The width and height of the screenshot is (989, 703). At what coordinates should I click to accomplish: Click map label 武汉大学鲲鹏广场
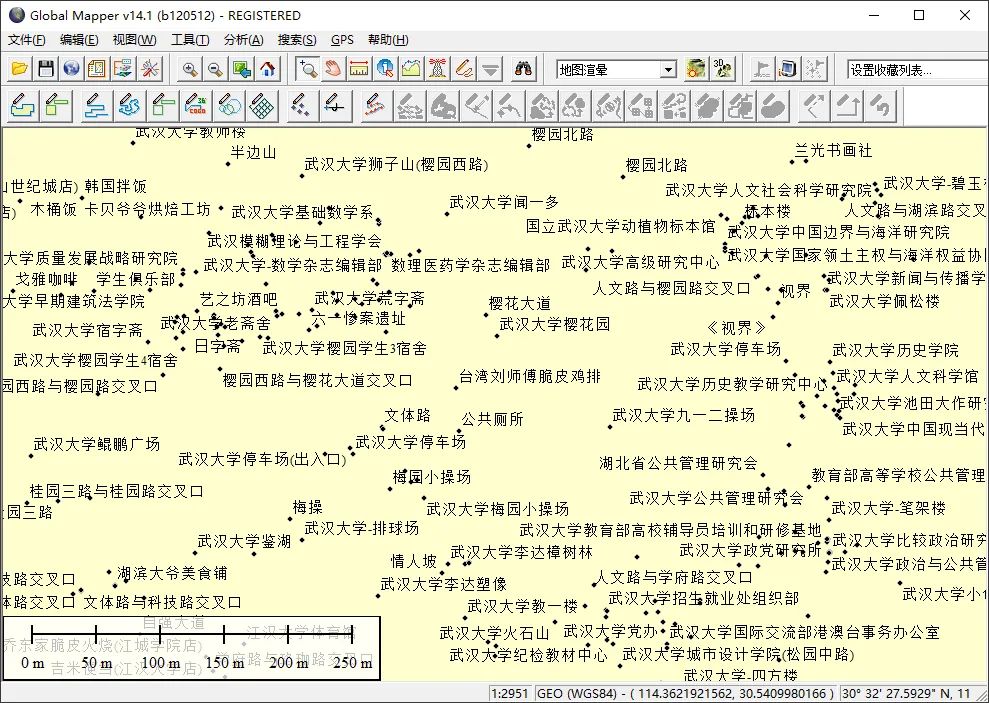[97, 443]
